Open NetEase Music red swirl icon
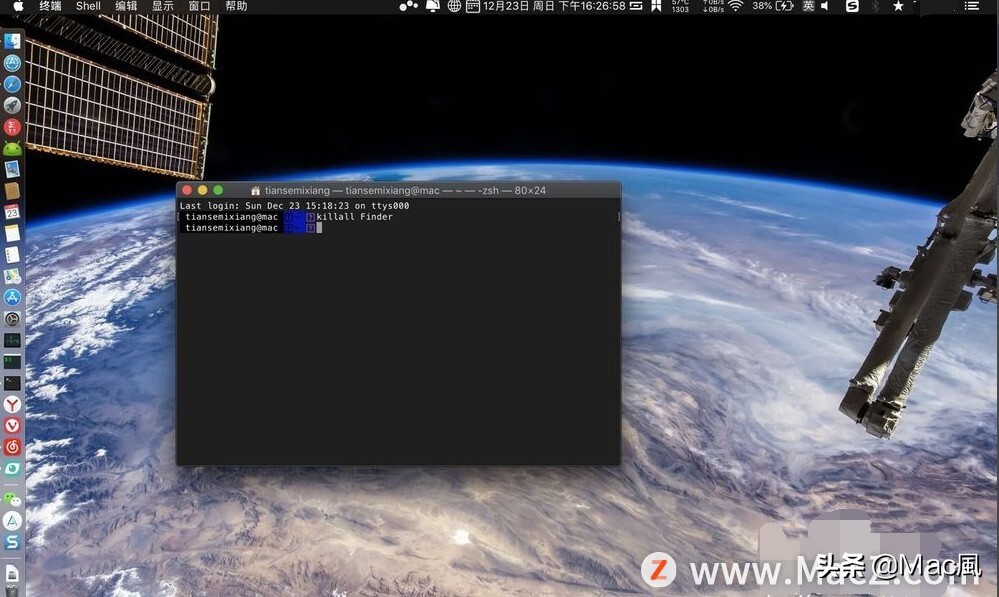This screenshot has width=999, height=597. coord(12,447)
